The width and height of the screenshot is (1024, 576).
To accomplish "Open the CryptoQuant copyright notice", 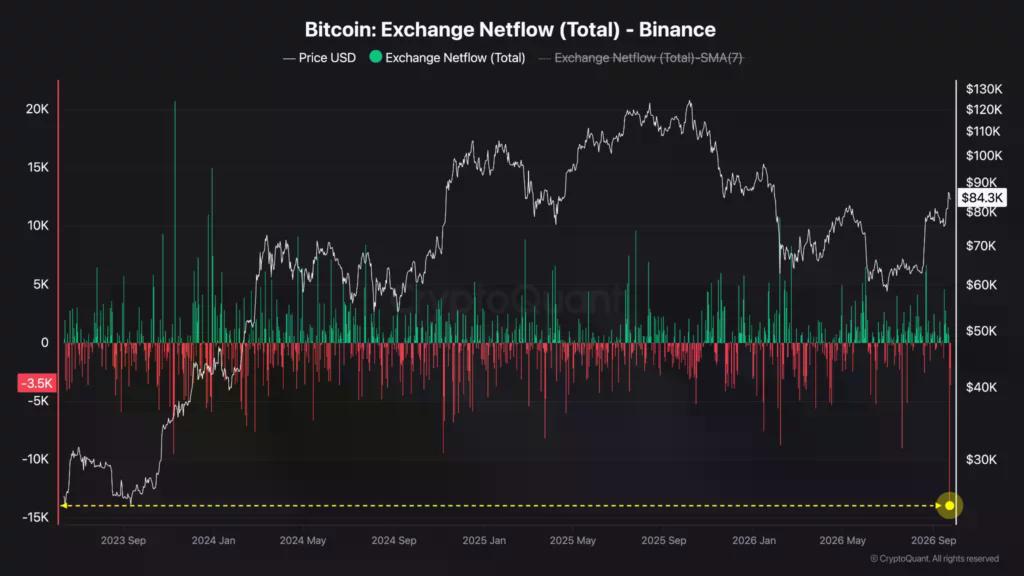I will (x=935, y=558).
